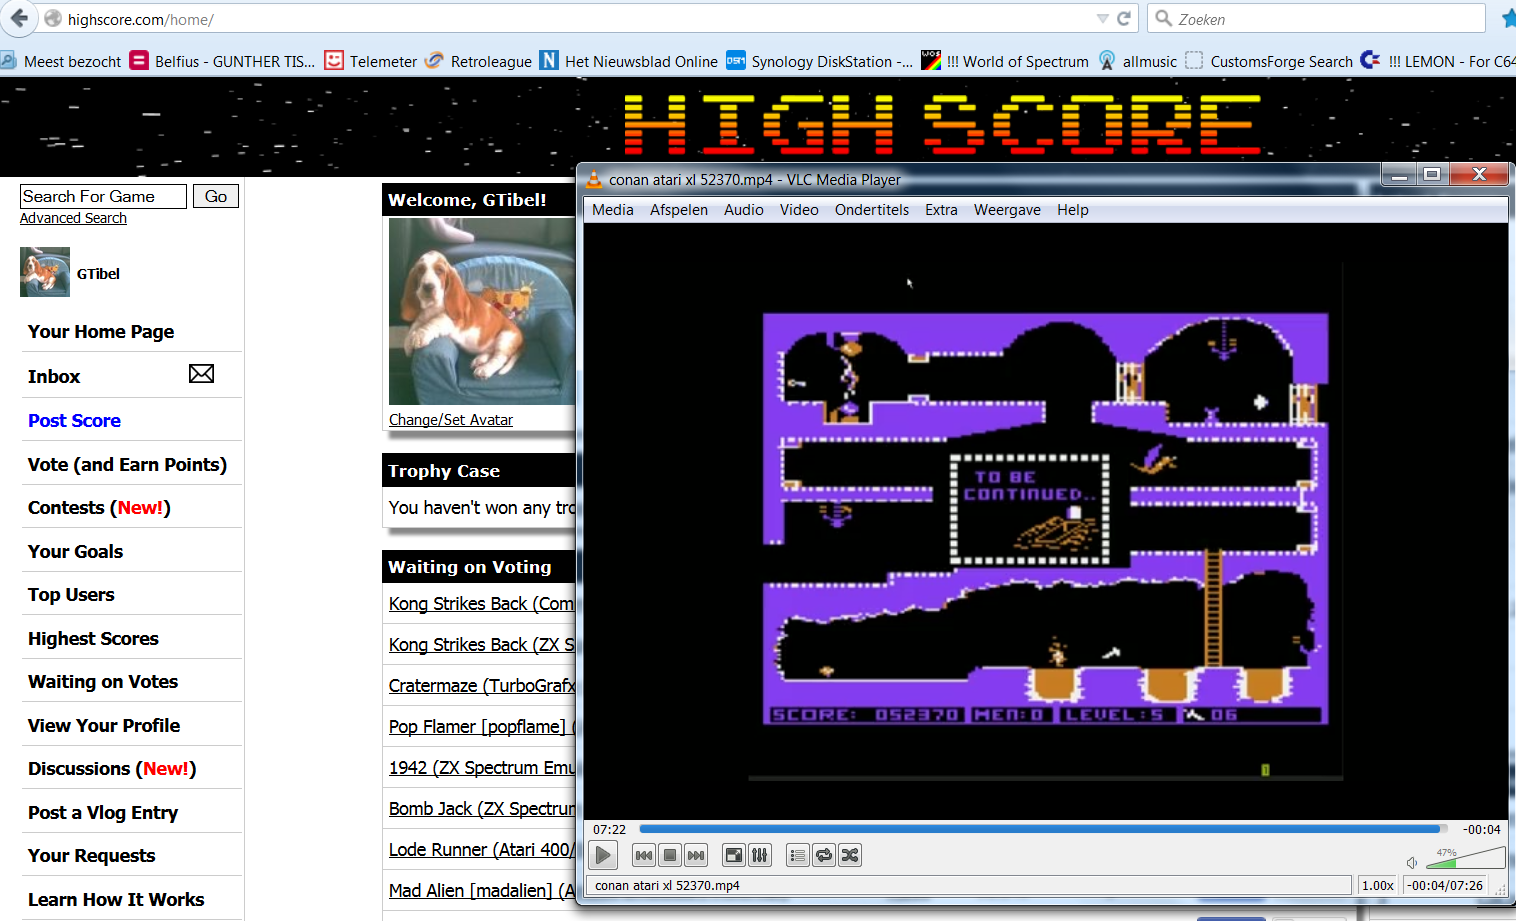Open the Telemeter bookmark
This screenshot has width=1516, height=921.
[x=370, y=61]
